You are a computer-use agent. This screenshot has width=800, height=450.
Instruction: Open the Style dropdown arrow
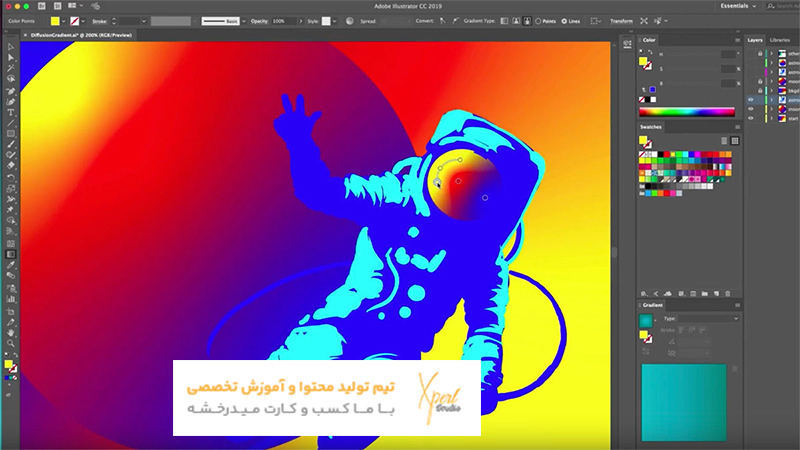click(x=335, y=21)
